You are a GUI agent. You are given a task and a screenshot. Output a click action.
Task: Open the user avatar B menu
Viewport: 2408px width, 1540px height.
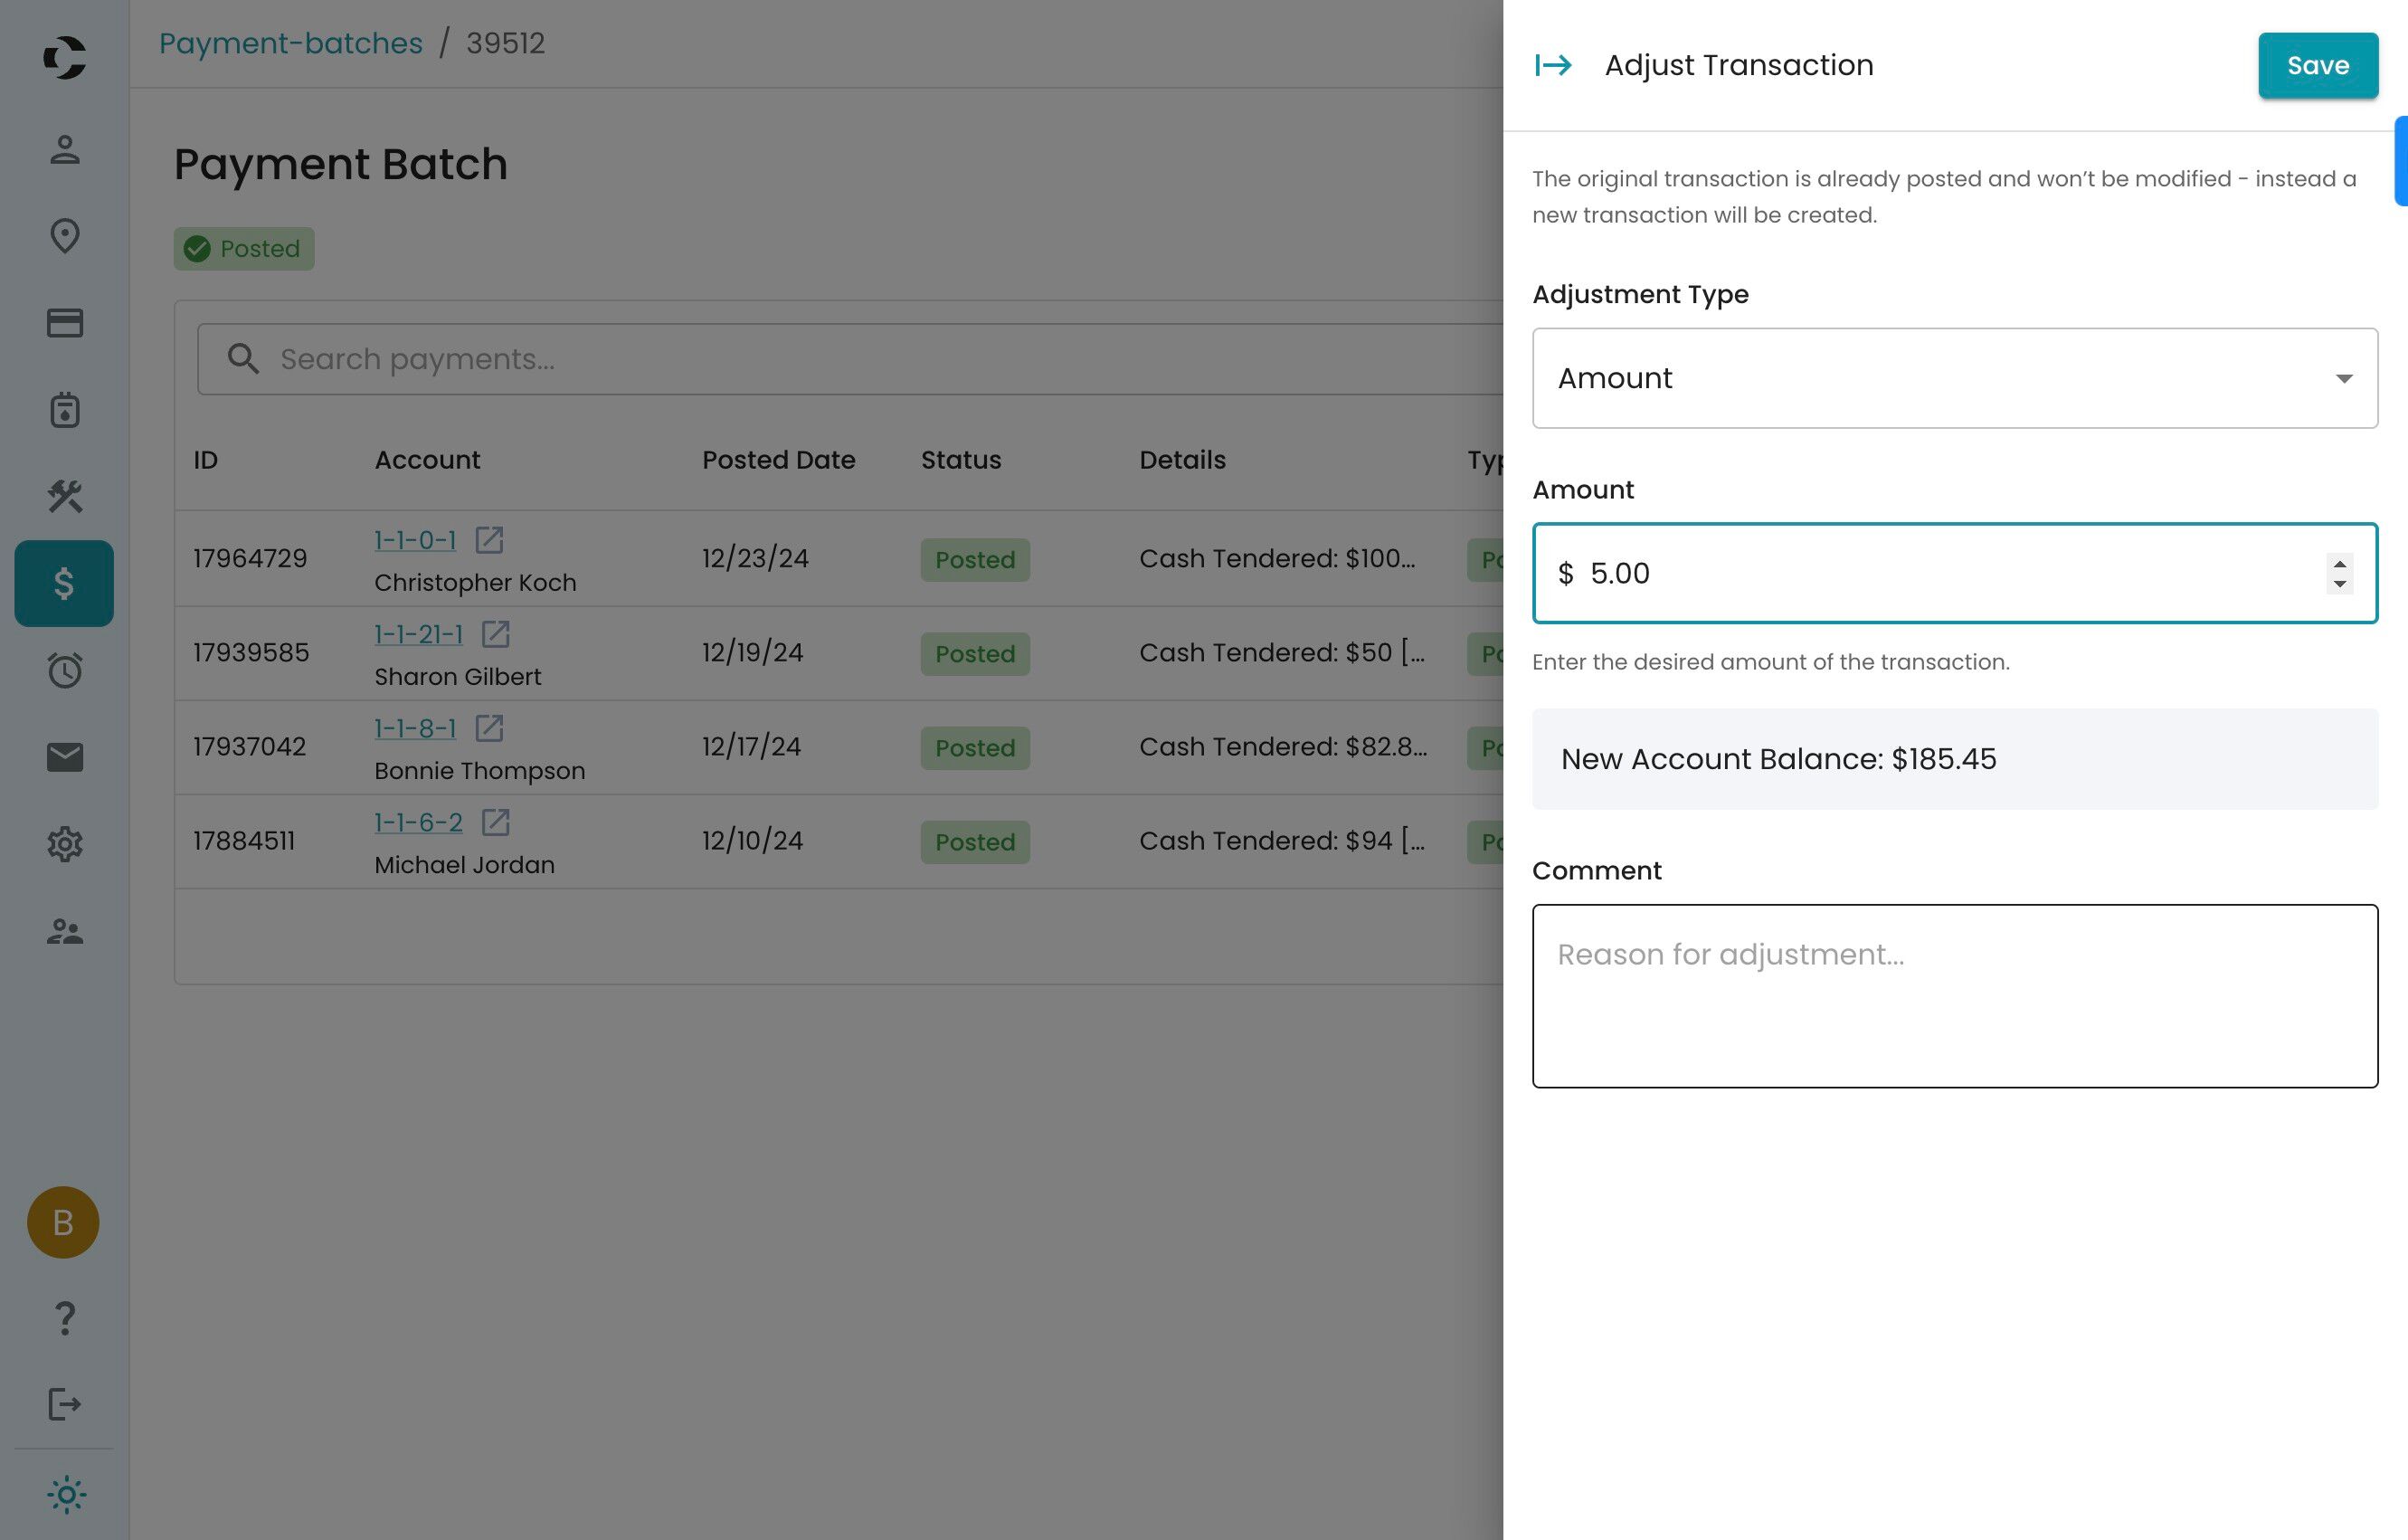(63, 1222)
